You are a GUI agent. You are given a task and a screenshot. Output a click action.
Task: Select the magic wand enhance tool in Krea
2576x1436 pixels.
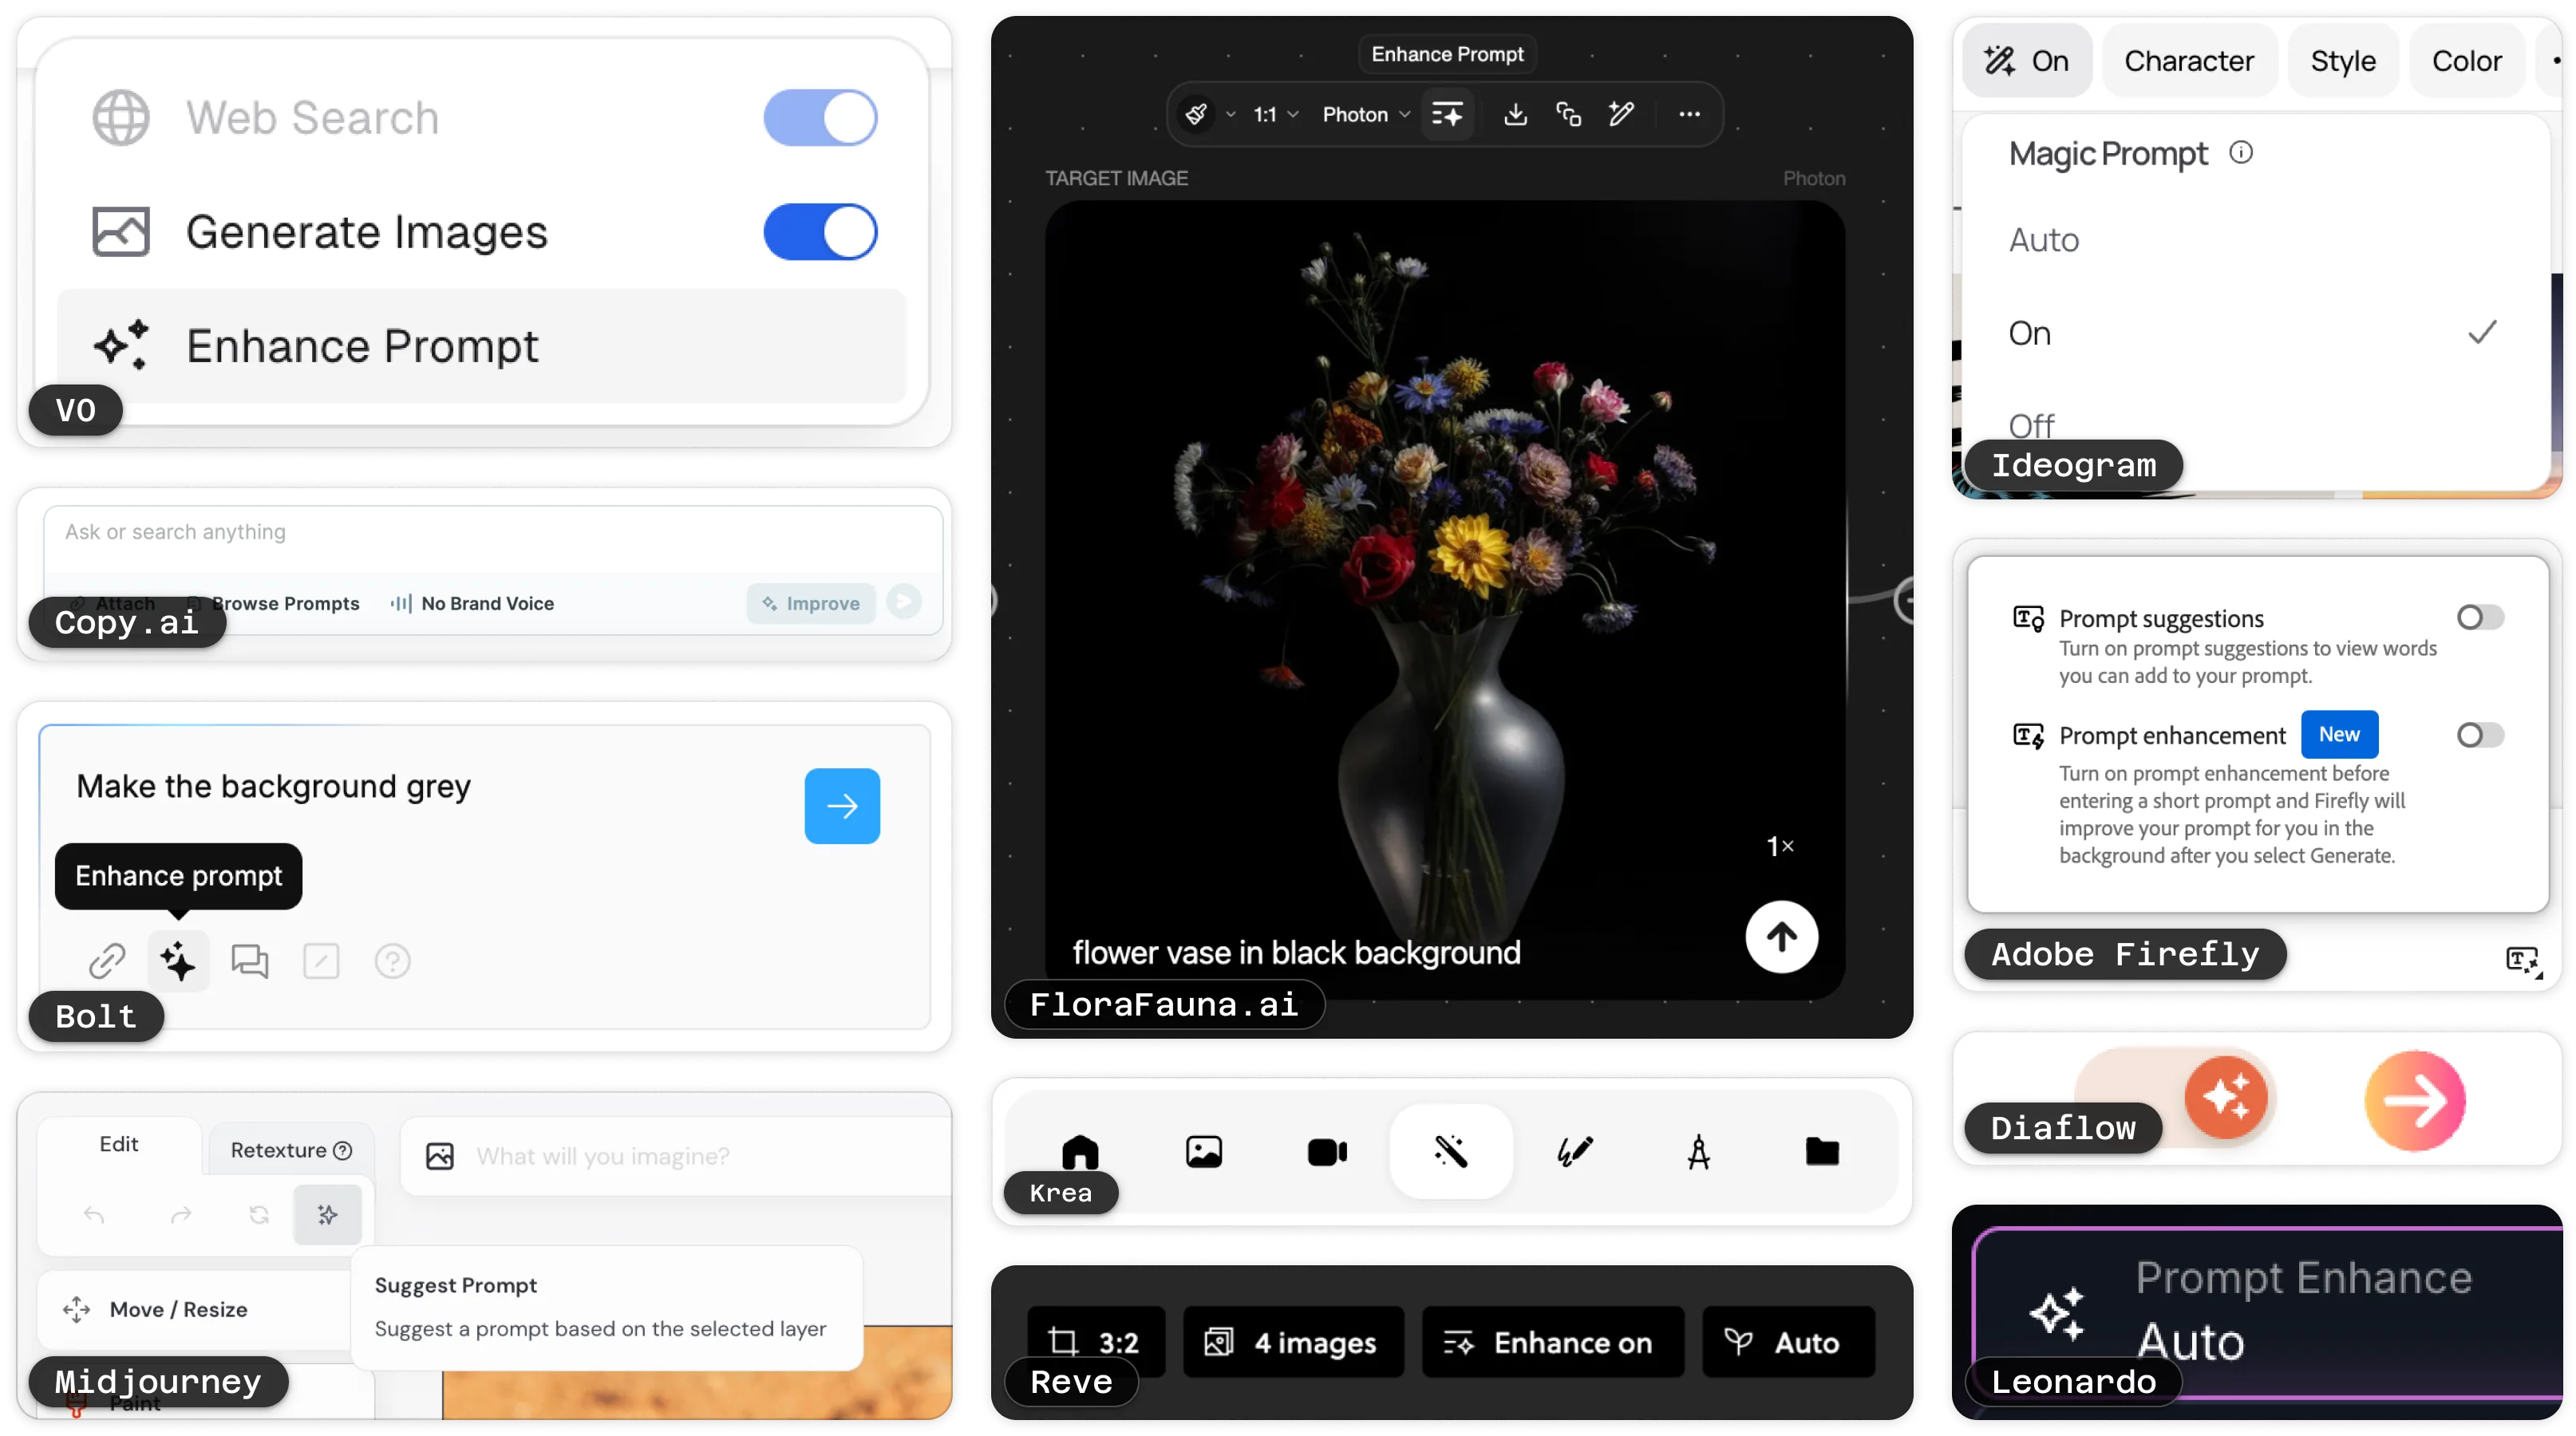1451,1152
